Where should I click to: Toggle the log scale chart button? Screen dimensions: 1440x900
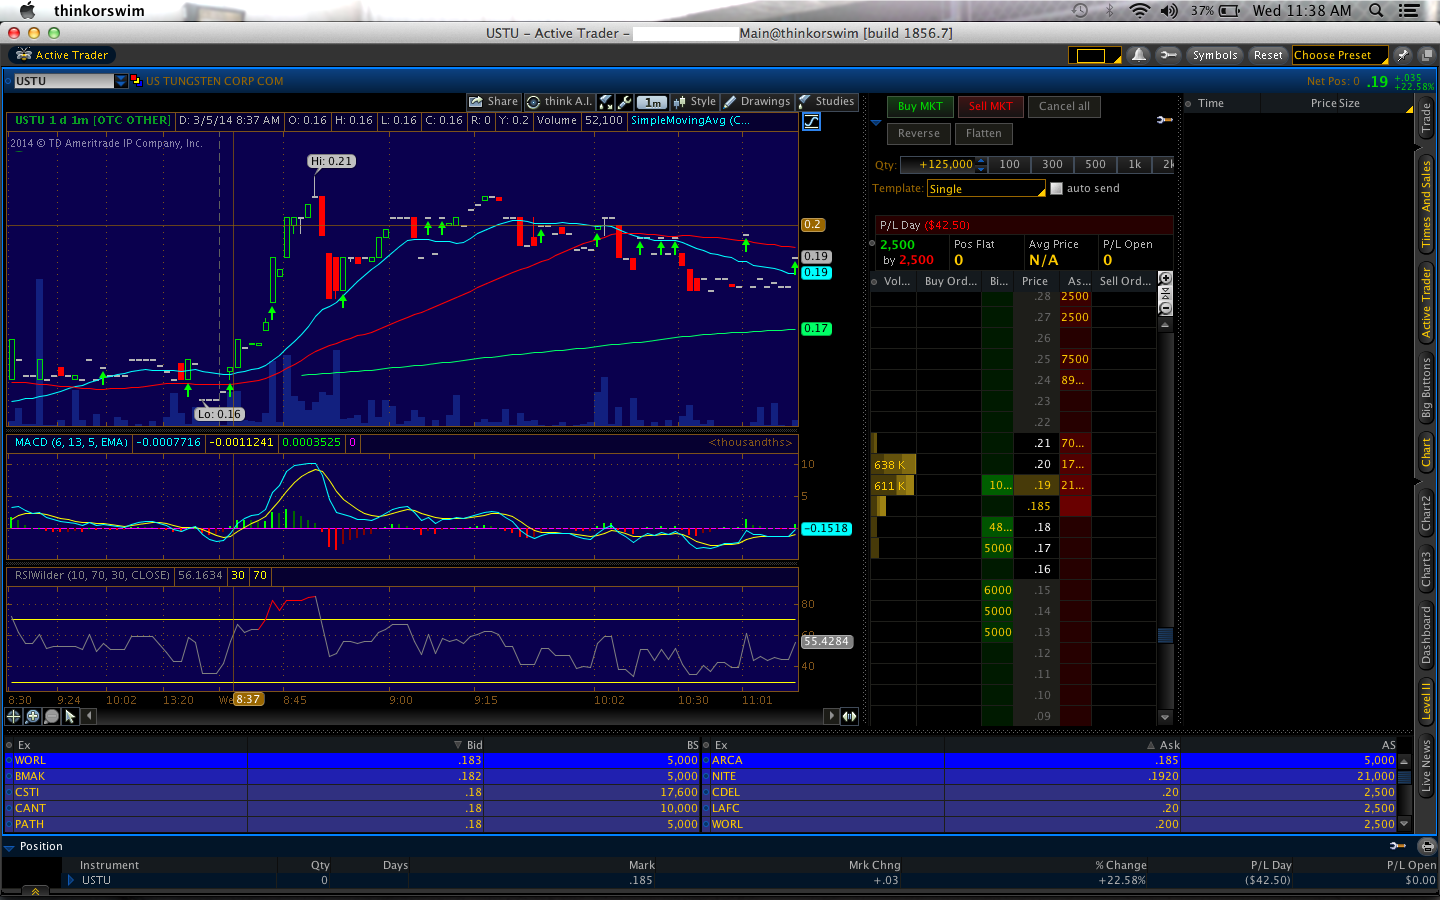tap(811, 122)
